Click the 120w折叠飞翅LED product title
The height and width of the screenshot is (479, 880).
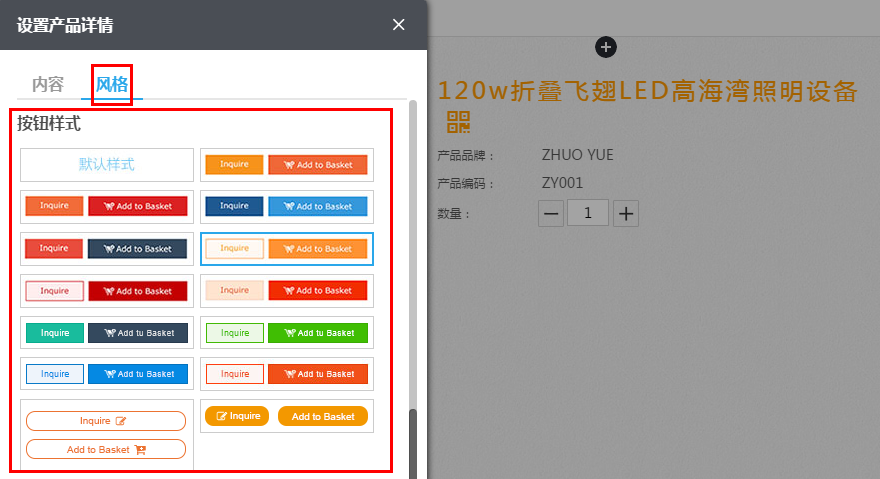point(647,92)
